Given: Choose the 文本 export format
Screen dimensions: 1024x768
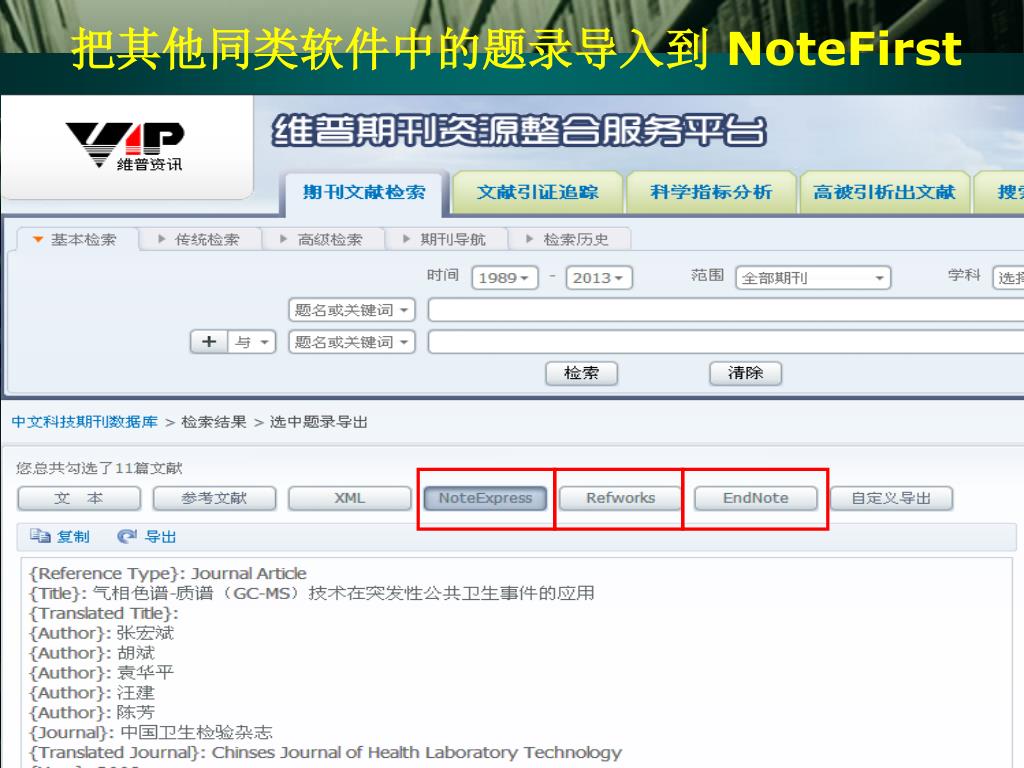Looking at the screenshot, I should (79, 498).
